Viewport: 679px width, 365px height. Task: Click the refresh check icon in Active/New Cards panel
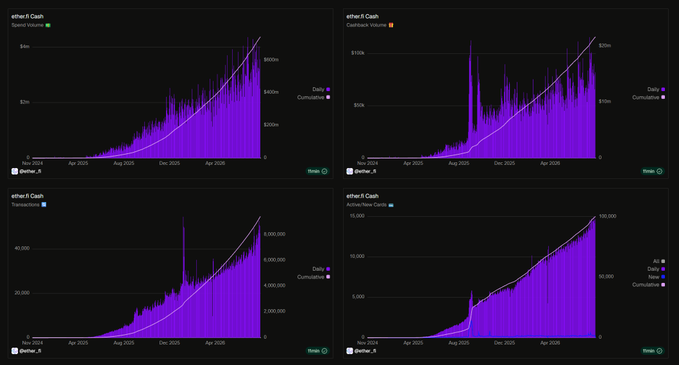click(x=660, y=351)
